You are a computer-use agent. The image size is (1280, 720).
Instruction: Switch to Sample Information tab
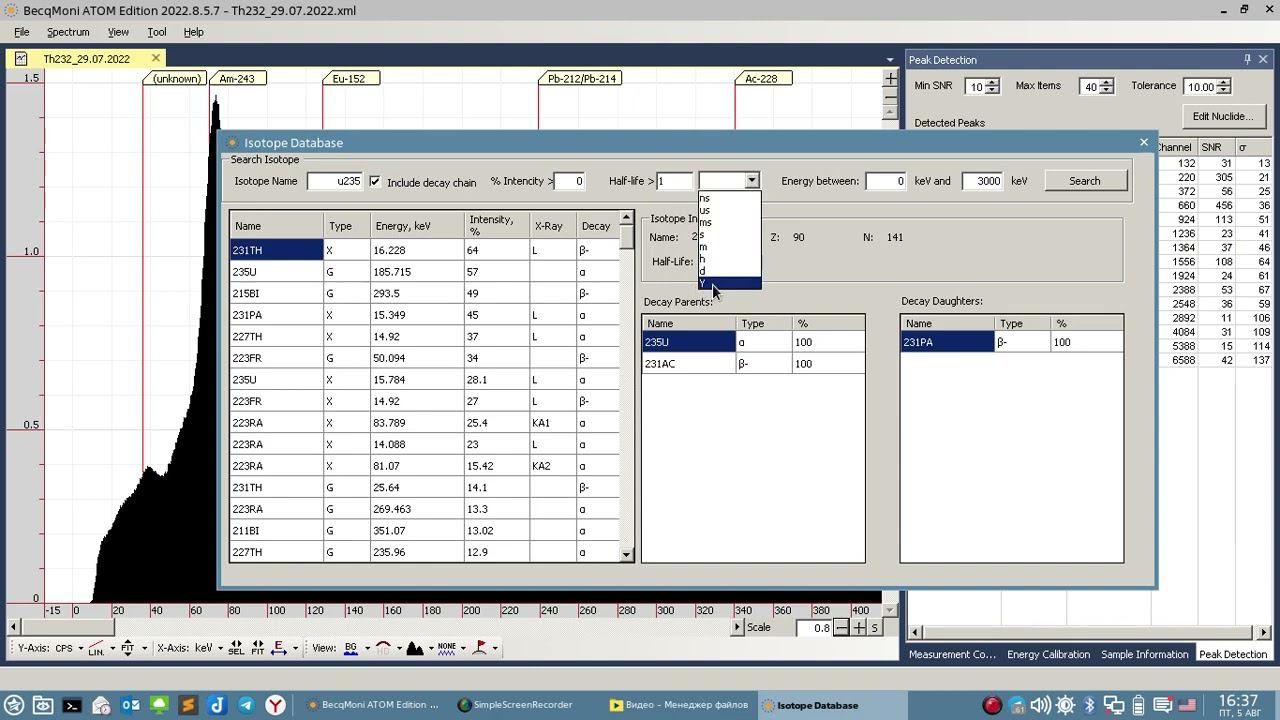pyautogui.click(x=1144, y=654)
